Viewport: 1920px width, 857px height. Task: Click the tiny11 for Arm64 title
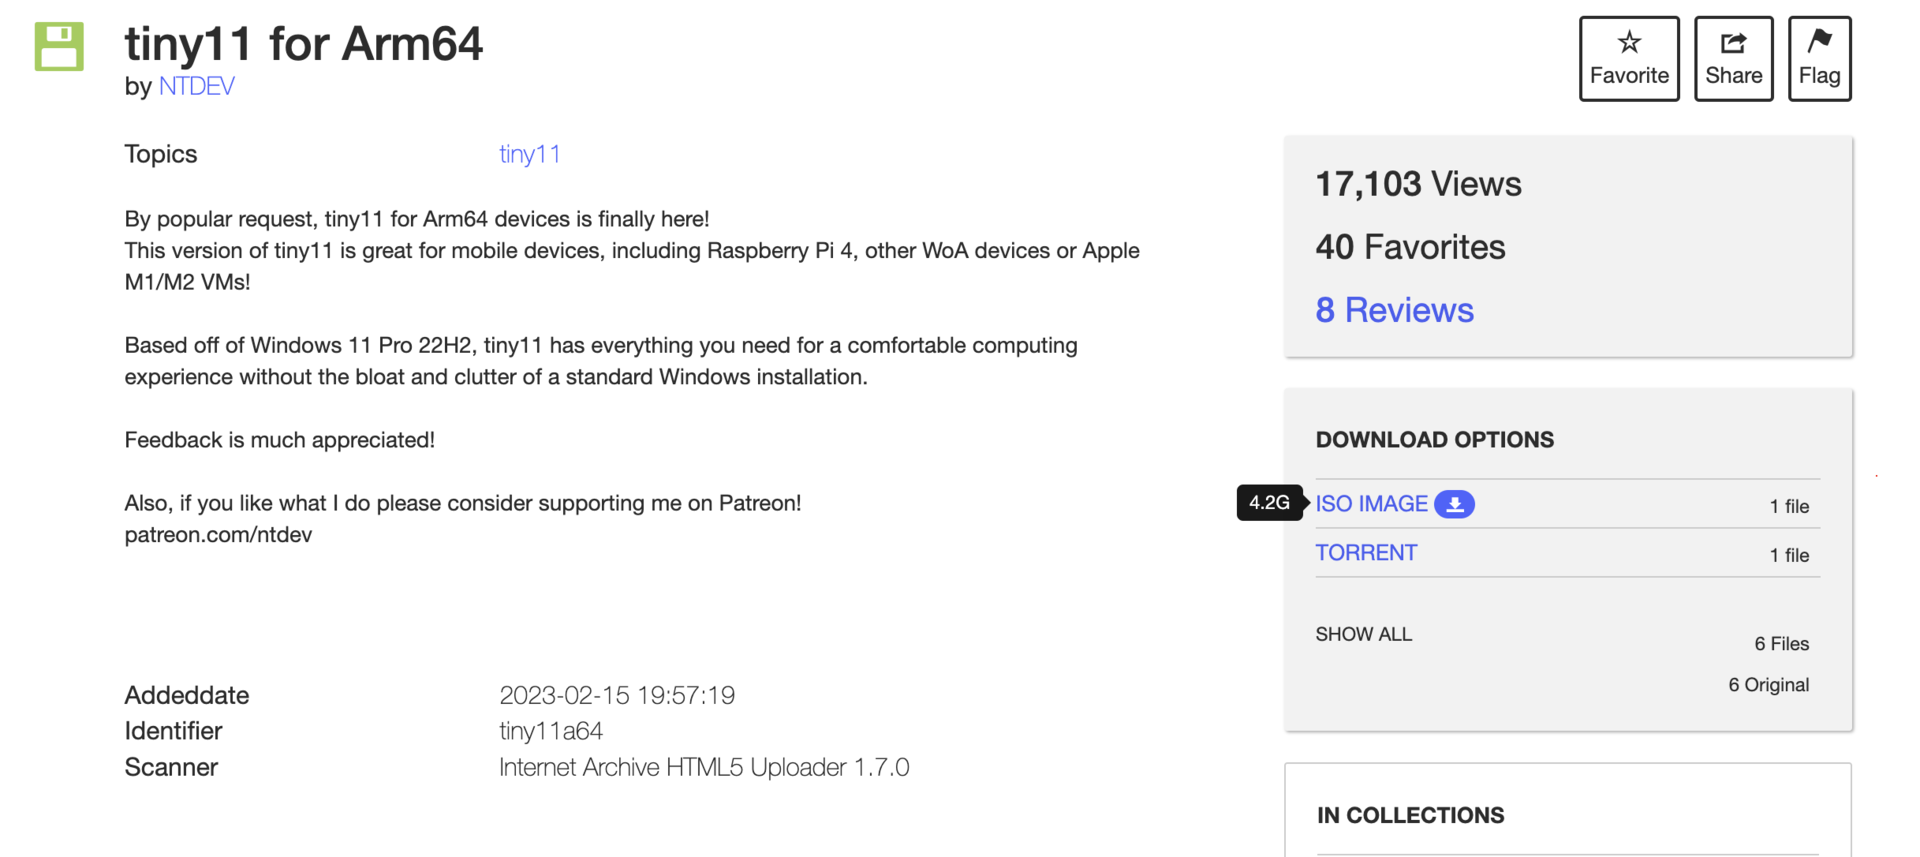pyautogui.click(x=303, y=44)
